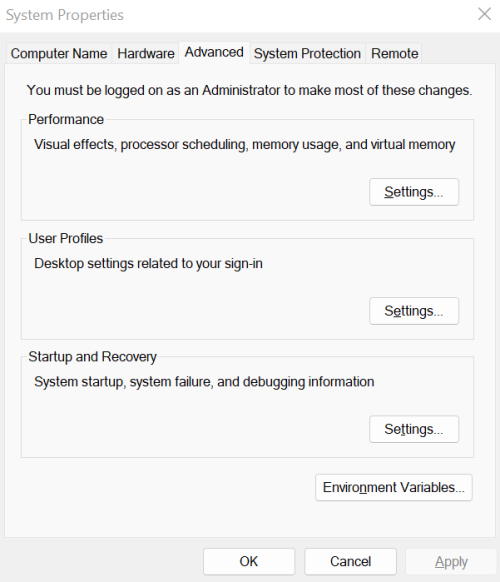Image resolution: width=500 pixels, height=582 pixels.
Task: Click the Apply button
Action: point(451,562)
